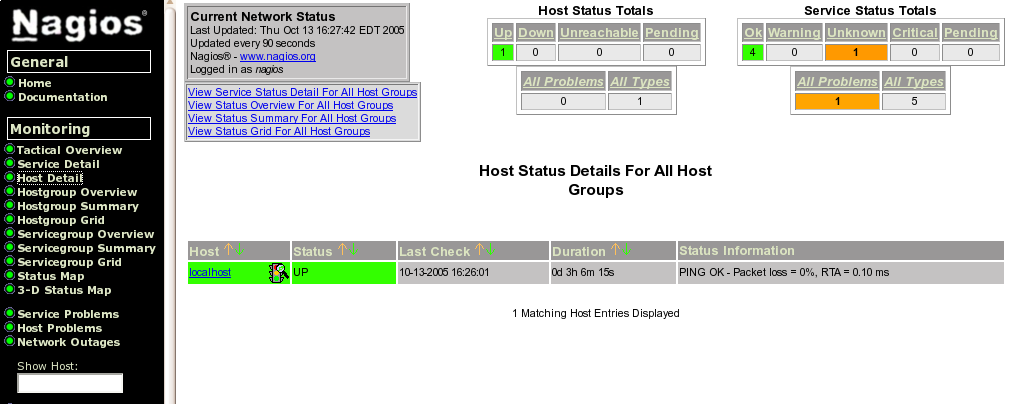
Task: Sort Host column descending using the down arrow
Action: [x=239, y=250]
